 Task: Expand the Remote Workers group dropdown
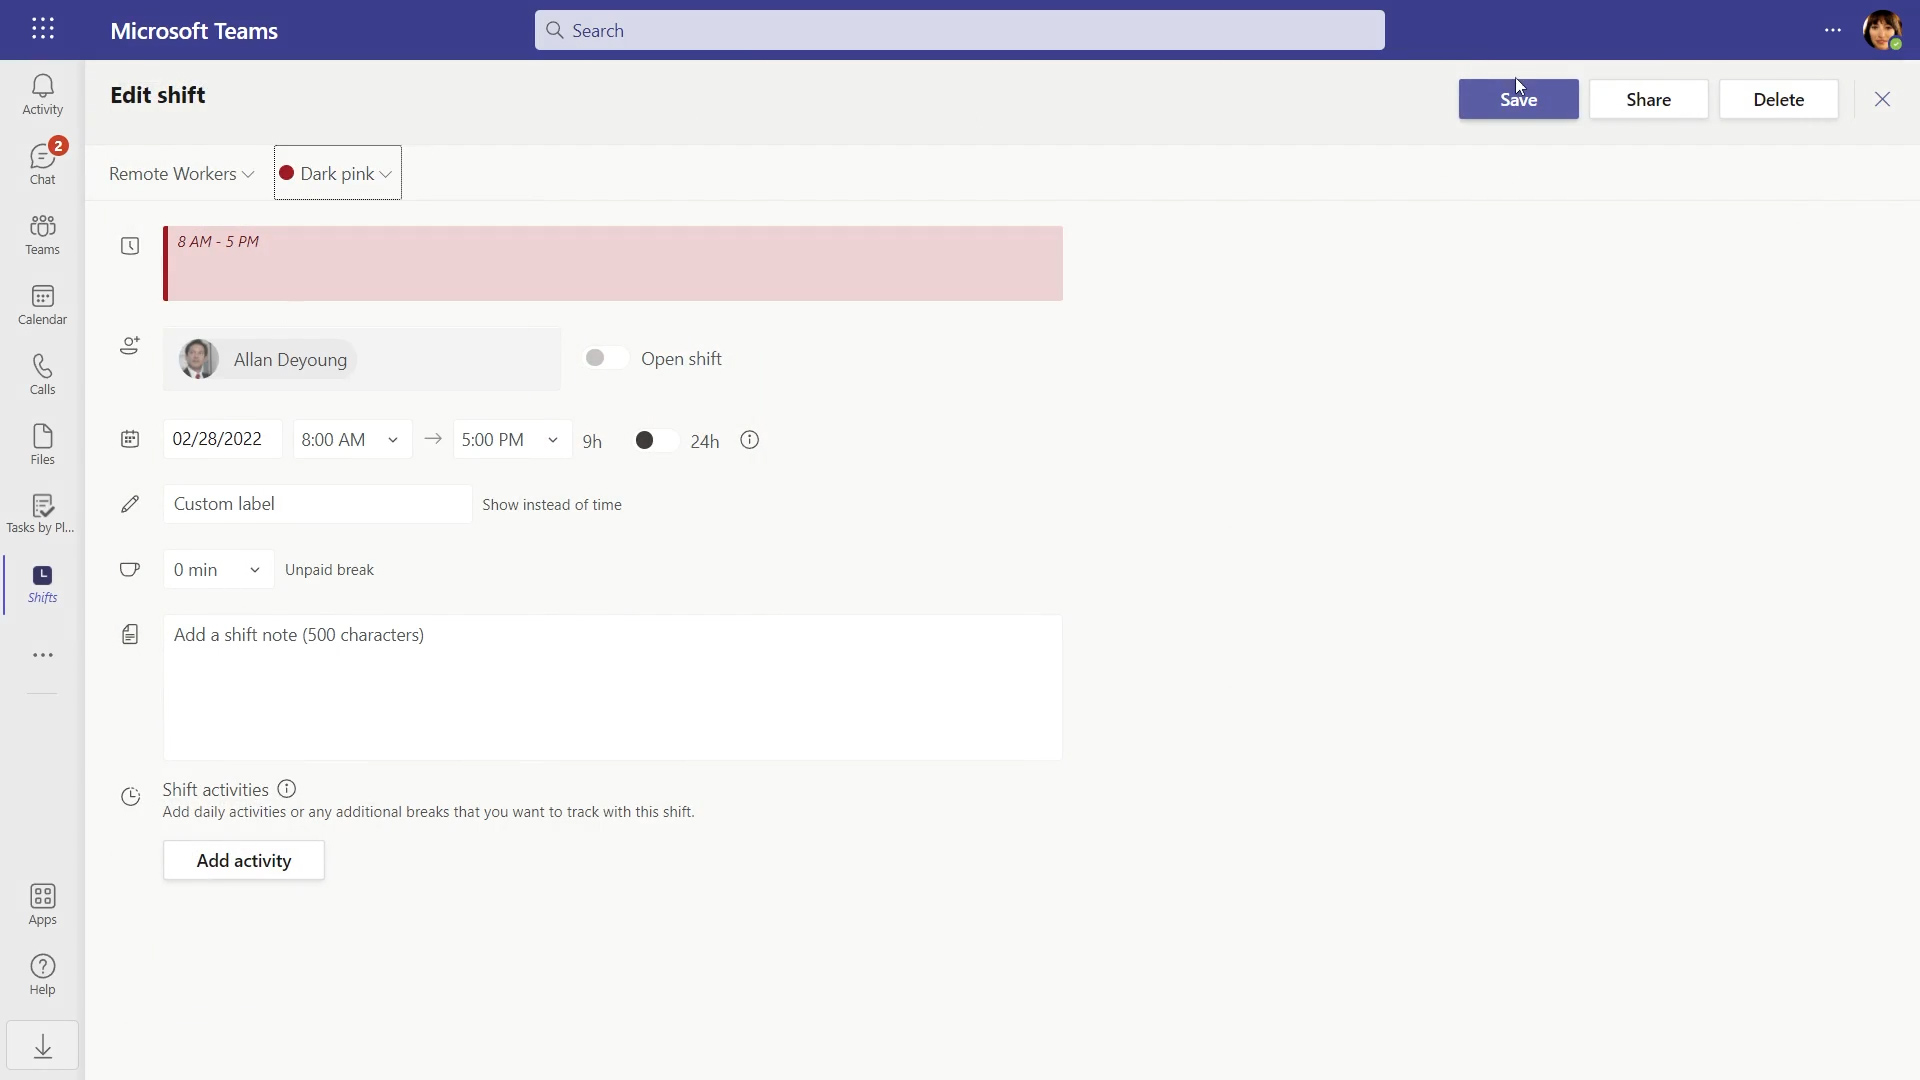tap(181, 172)
